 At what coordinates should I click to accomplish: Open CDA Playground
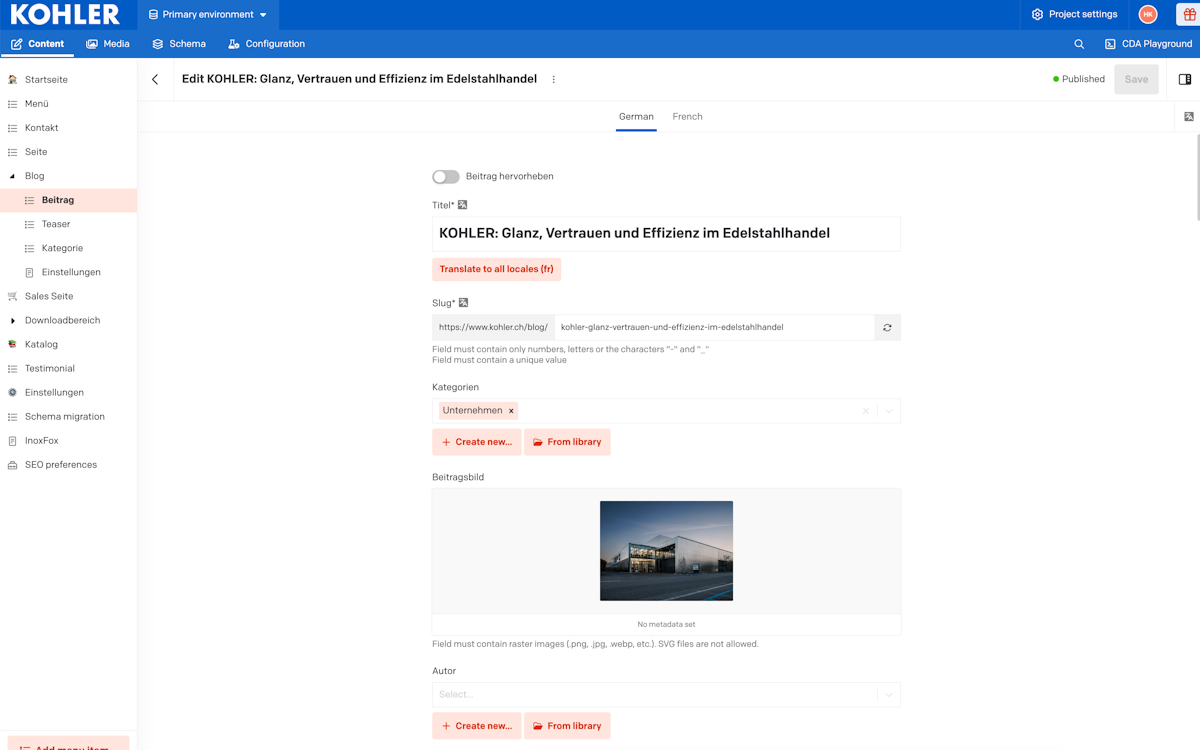(x=1148, y=44)
